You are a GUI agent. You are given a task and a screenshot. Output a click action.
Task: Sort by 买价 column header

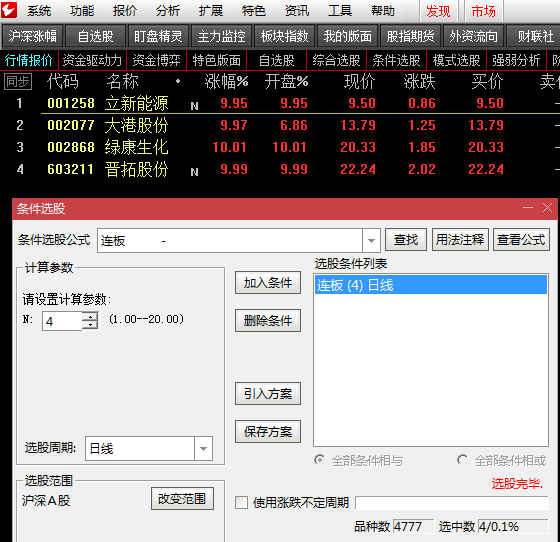tap(488, 82)
